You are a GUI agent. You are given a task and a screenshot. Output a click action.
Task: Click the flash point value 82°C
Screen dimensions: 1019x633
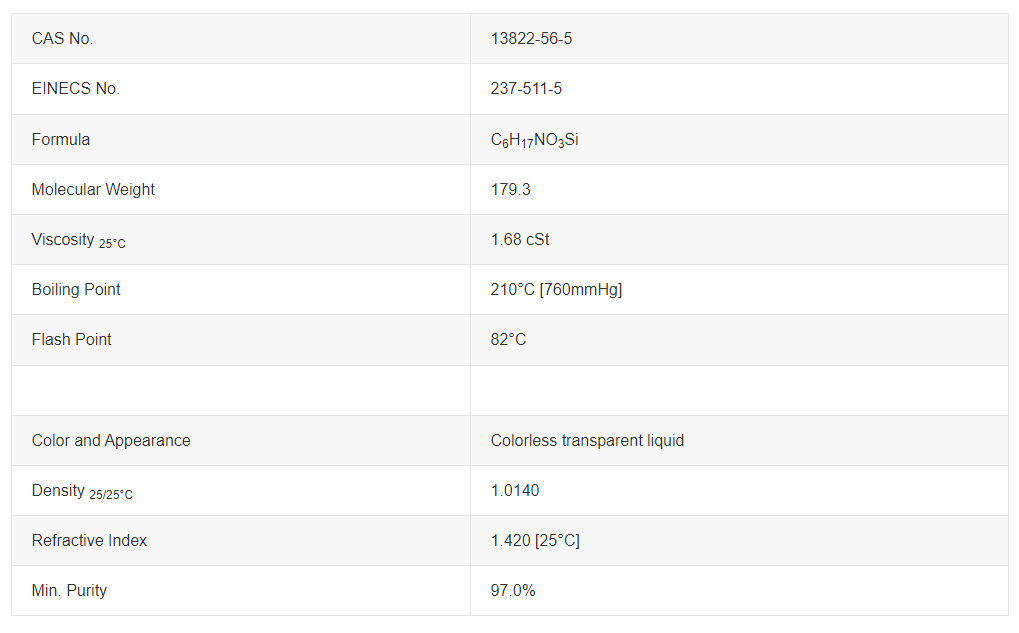(508, 340)
